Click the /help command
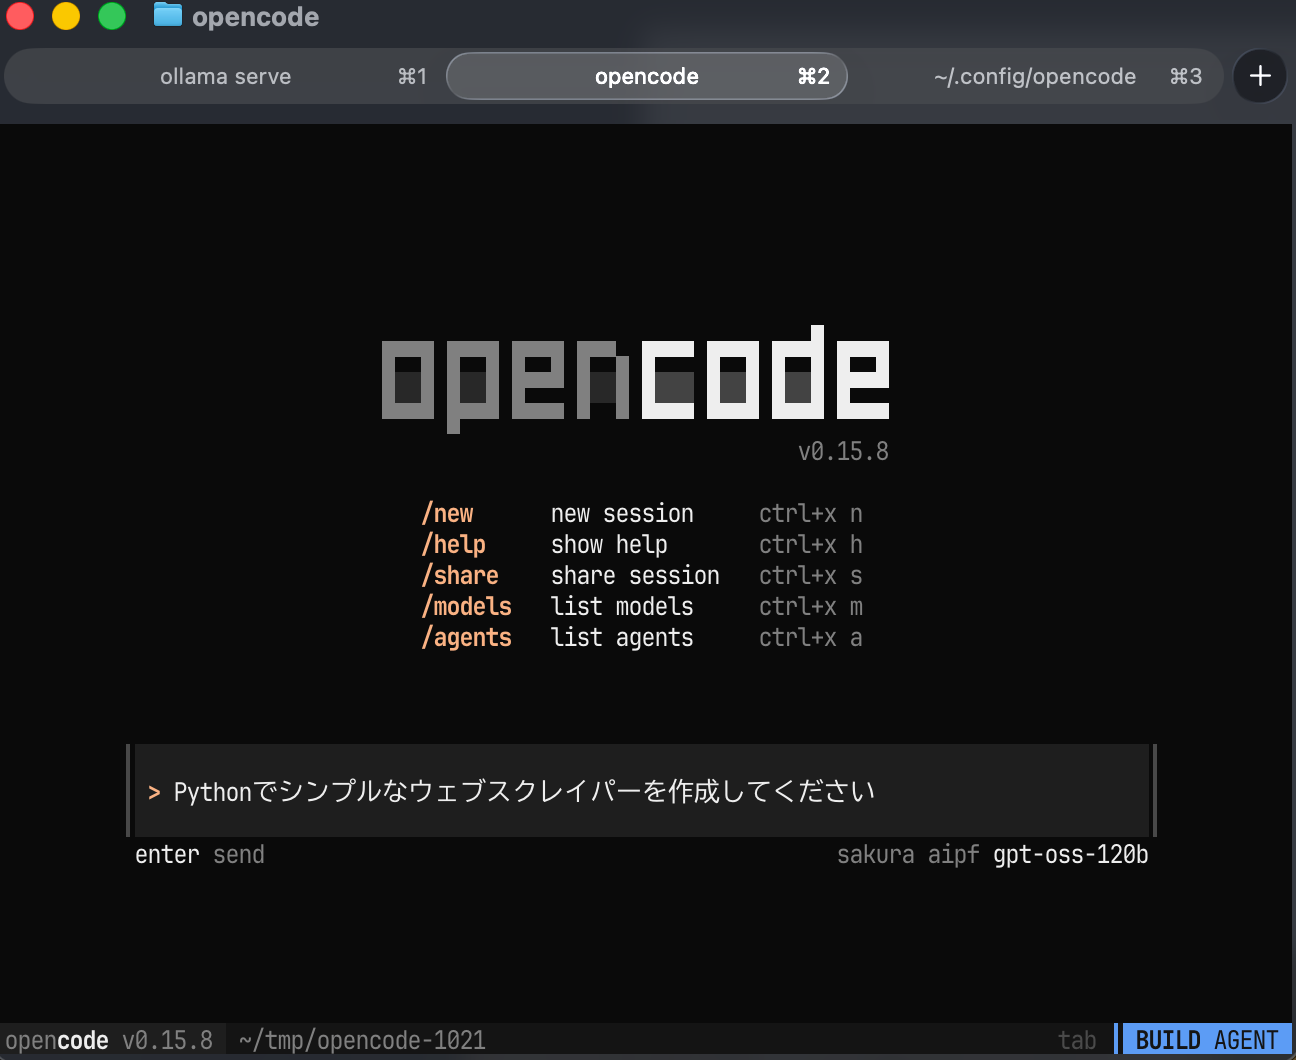1296x1060 pixels. pos(454,545)
